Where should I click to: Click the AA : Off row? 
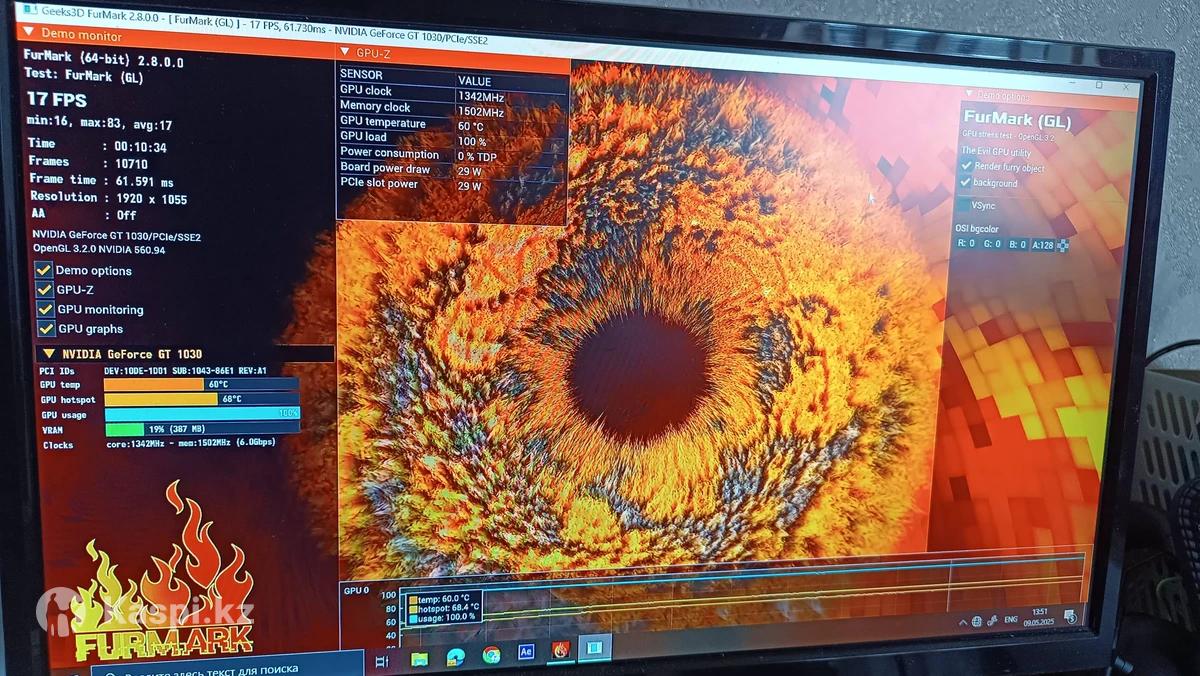(x=83, y=215)
